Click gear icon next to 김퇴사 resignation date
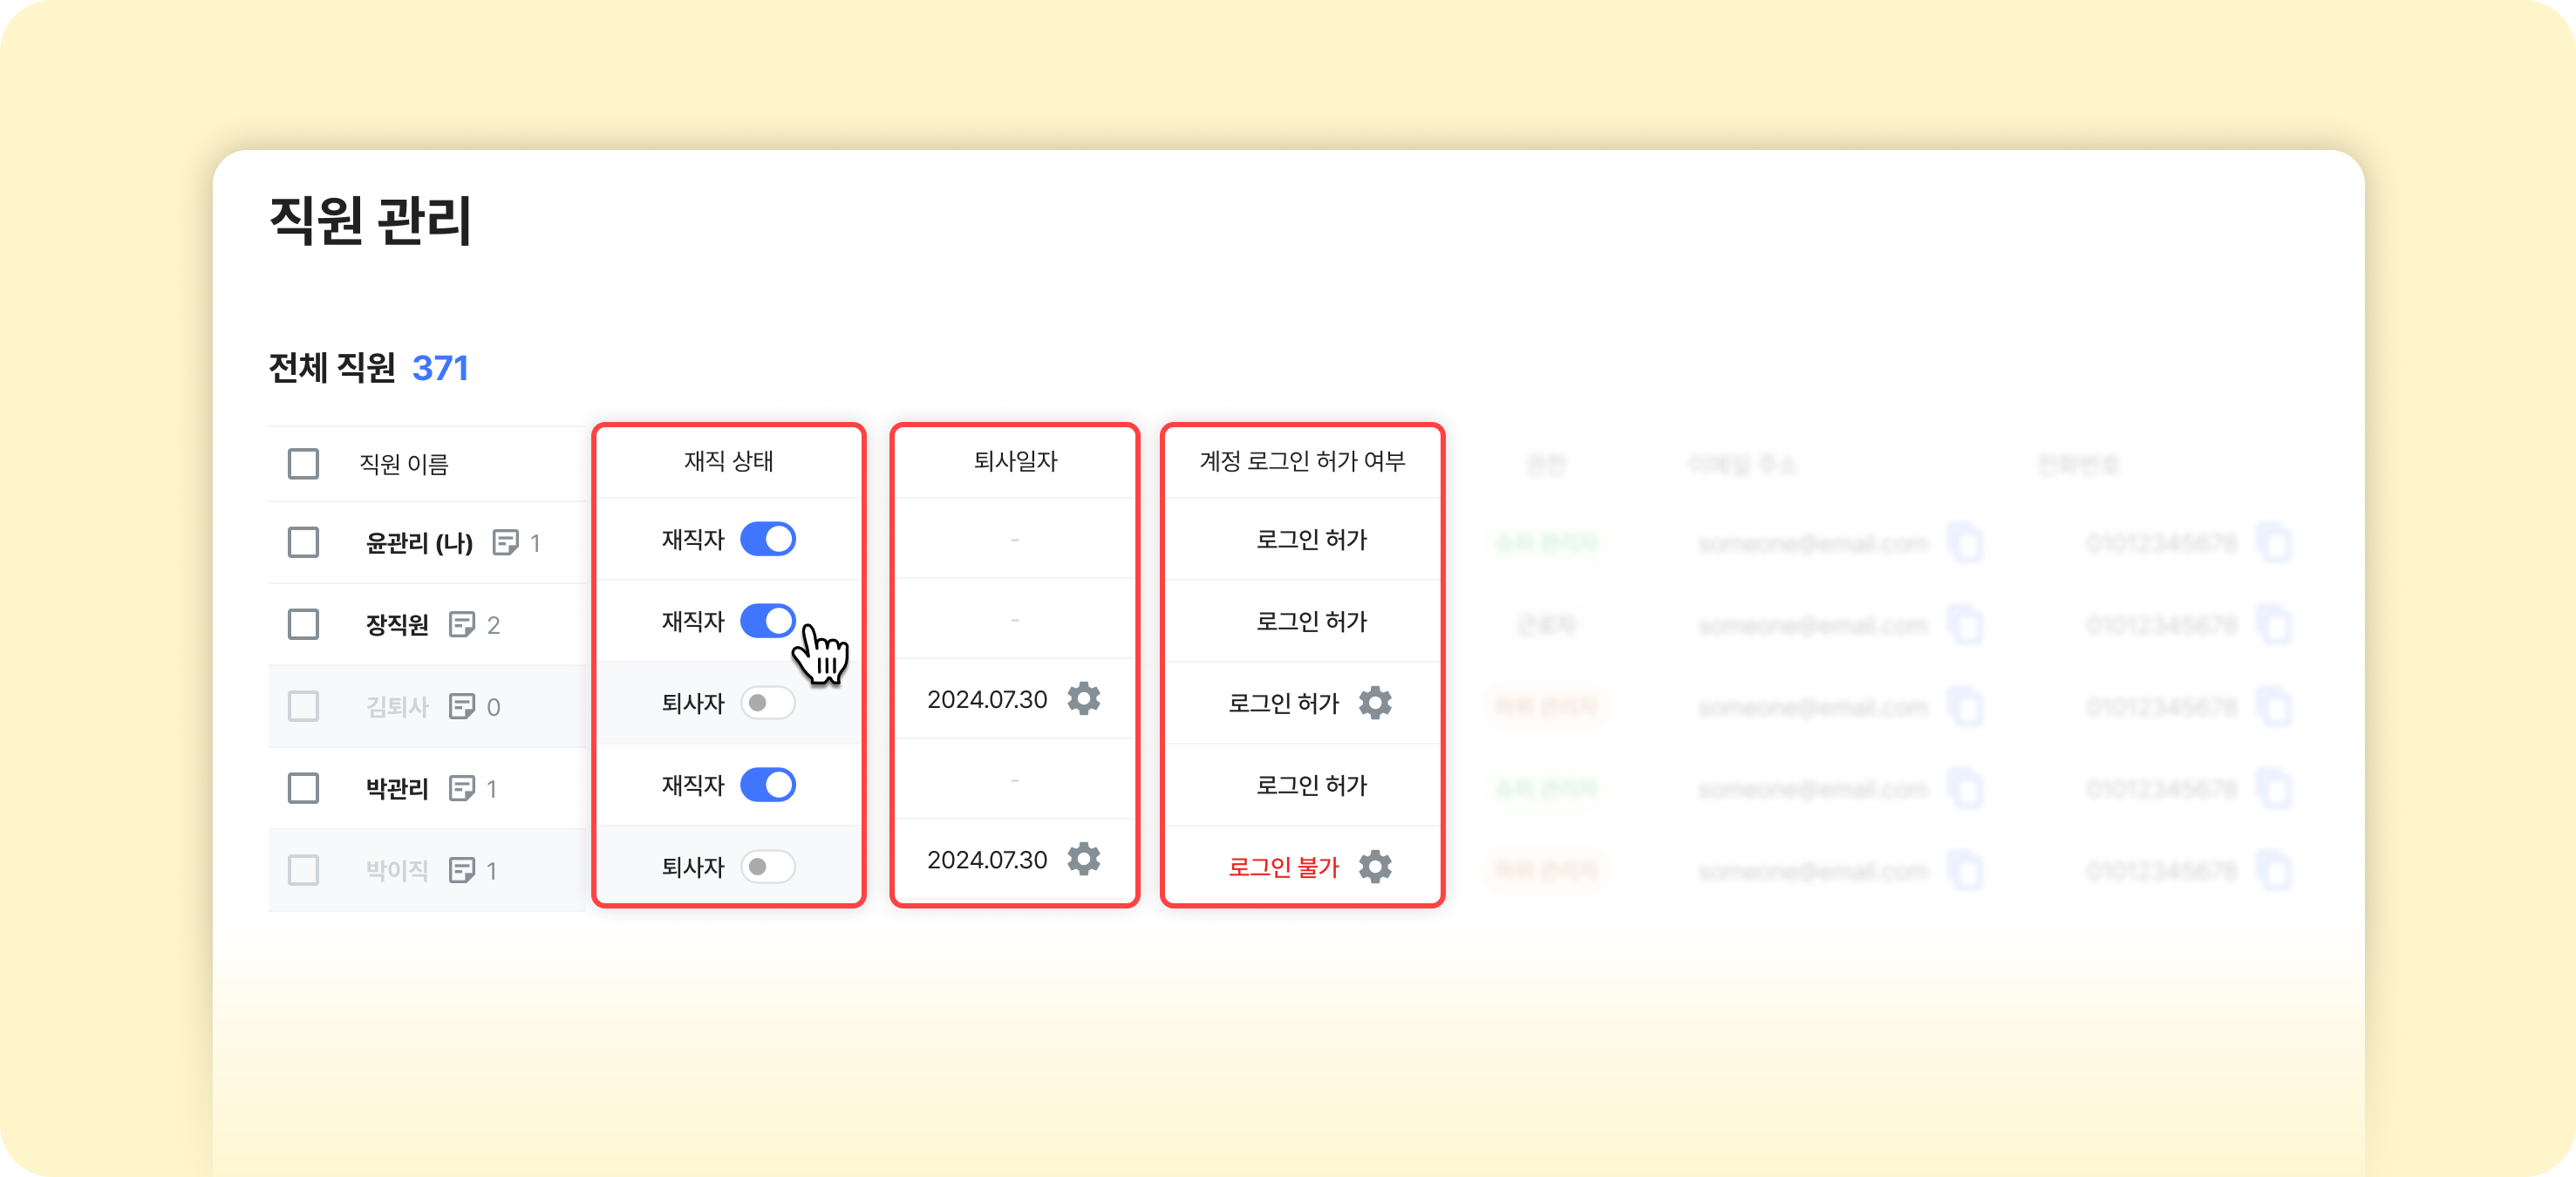 [x=1083, y=699]
